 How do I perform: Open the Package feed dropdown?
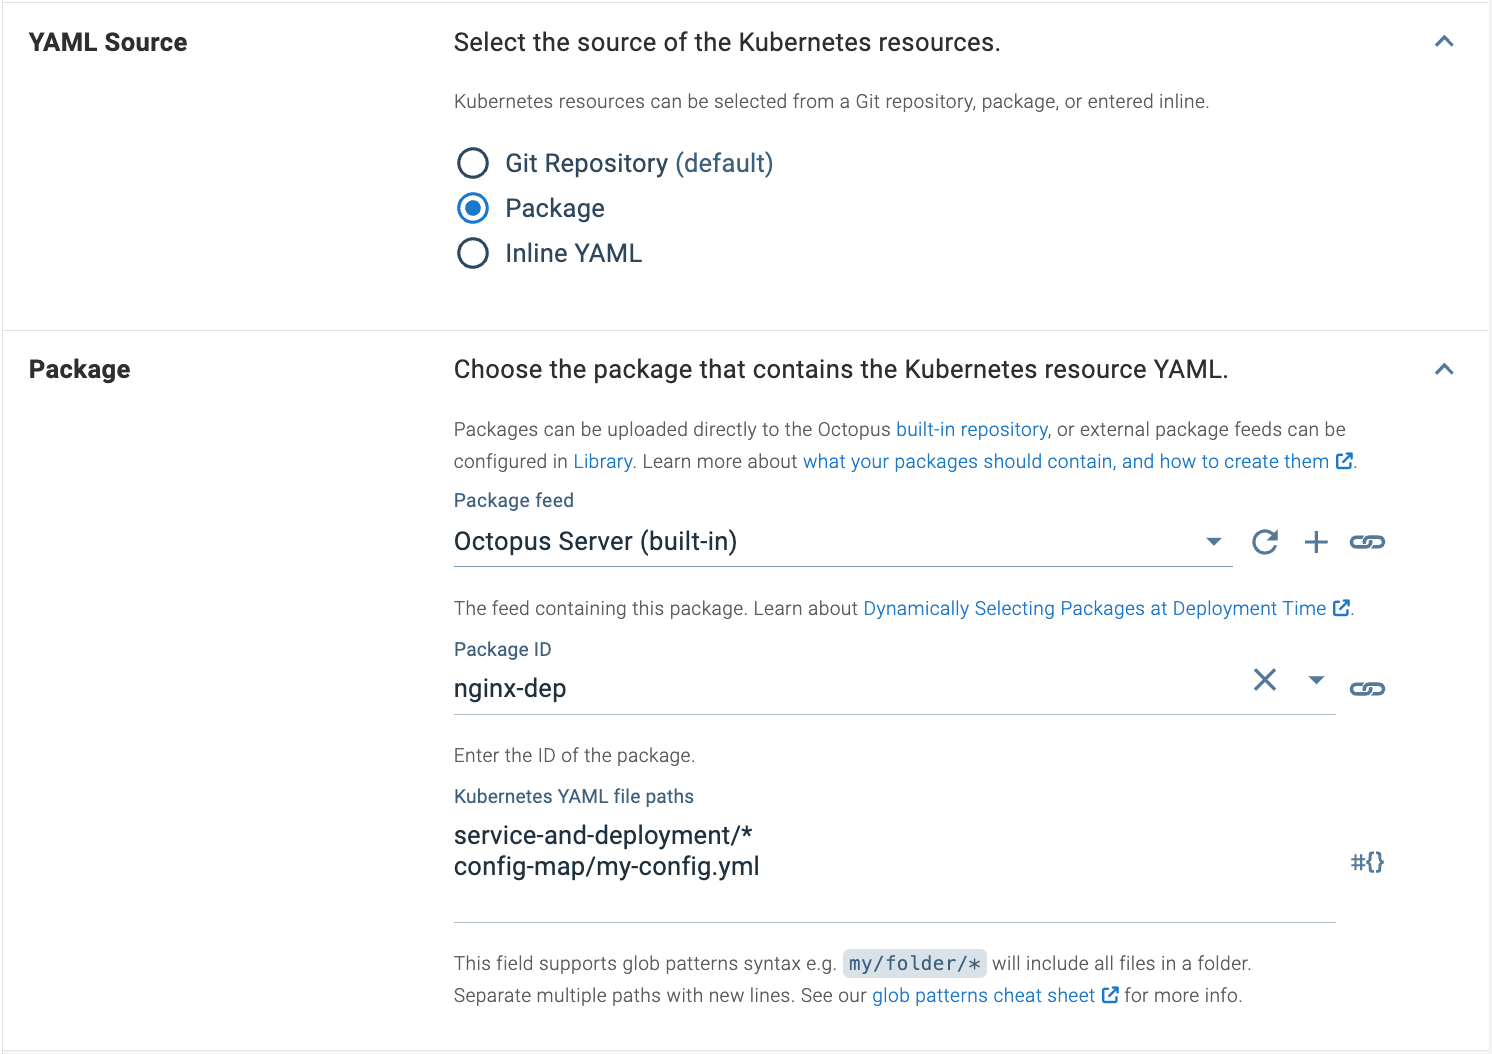[x=1212, y=541]
